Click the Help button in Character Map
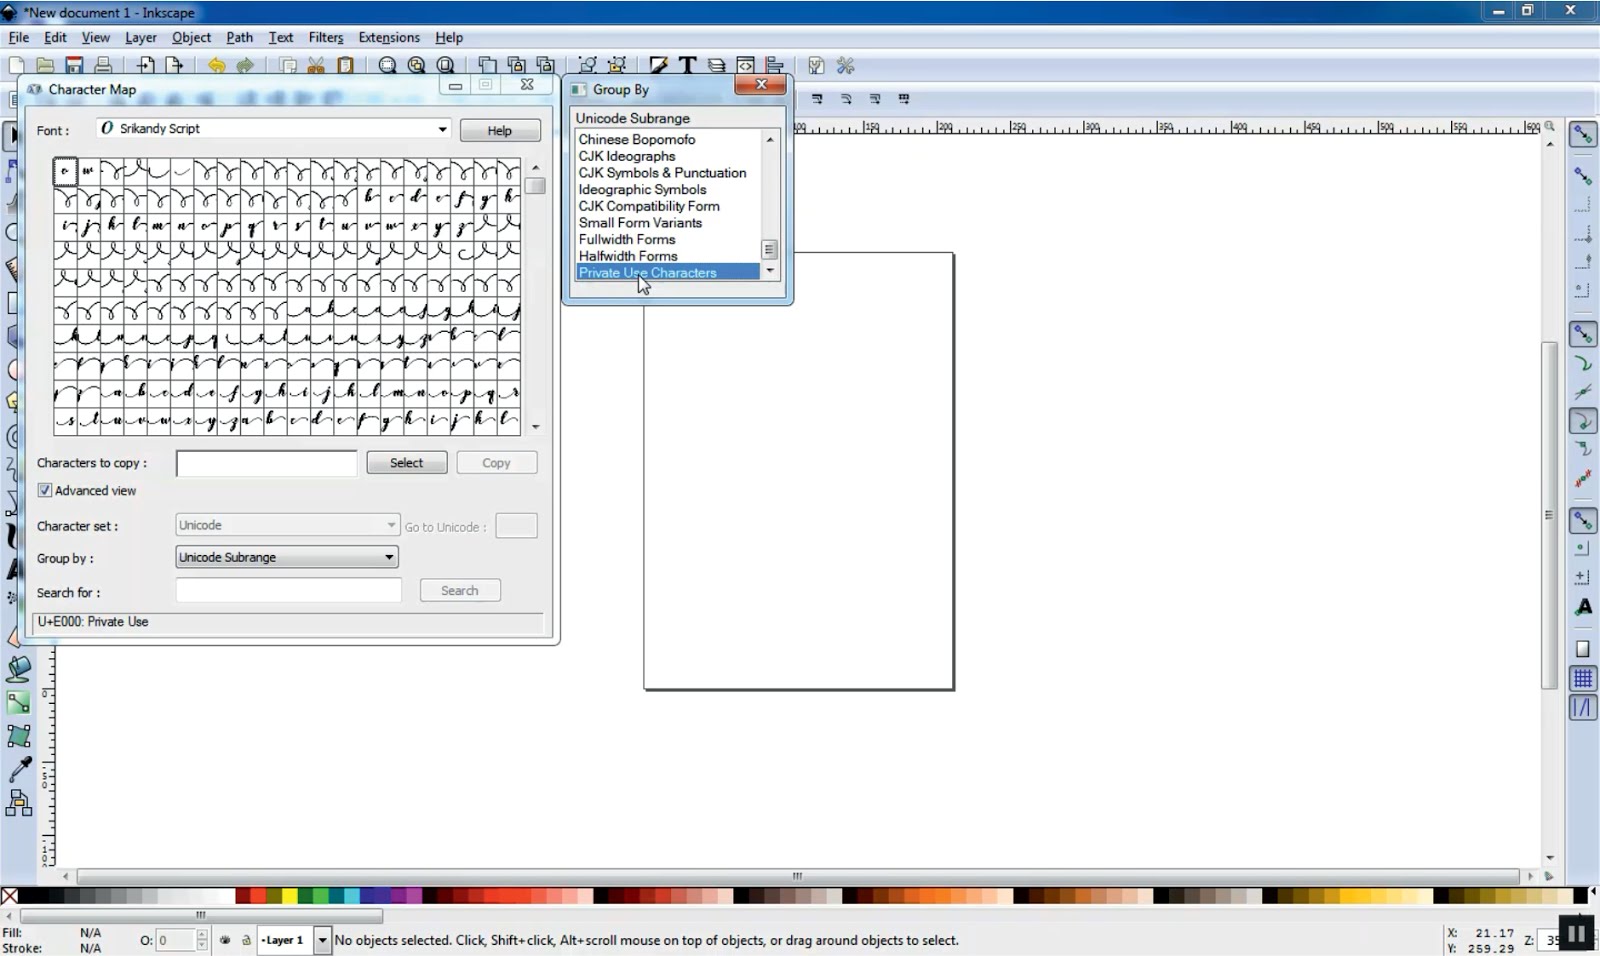Screen dimensions: 1600x956 tap(500, 130)
